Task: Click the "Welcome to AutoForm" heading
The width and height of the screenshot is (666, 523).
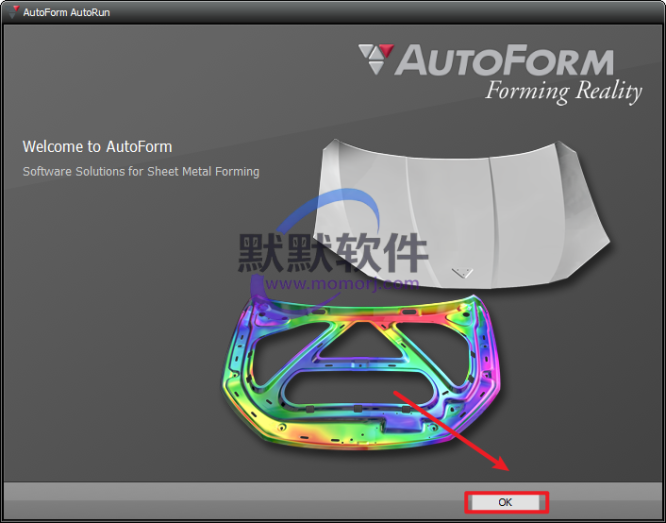Action: point(97,147)
